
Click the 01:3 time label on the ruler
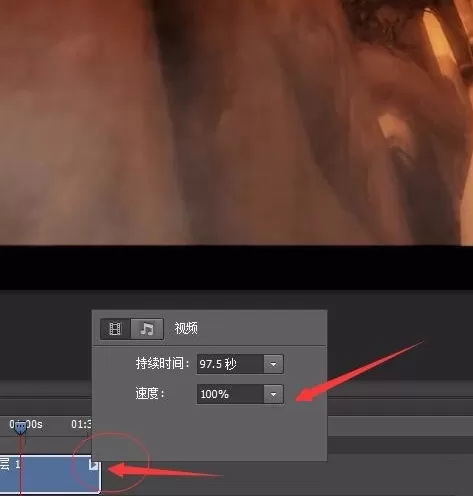tap(81, 424)
